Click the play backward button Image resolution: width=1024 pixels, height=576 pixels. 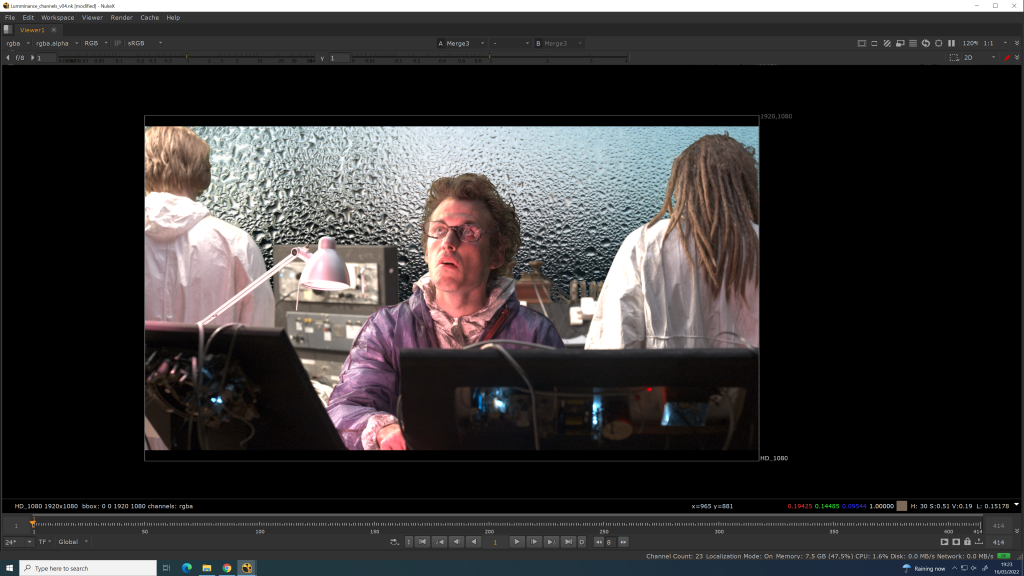[473, 542]
